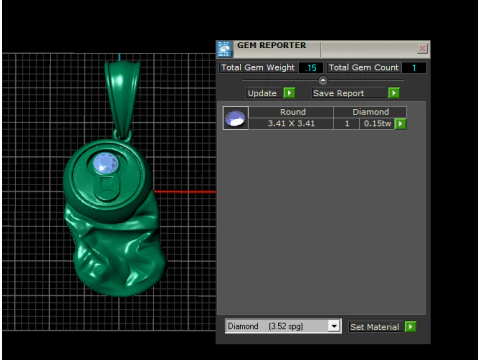Collapse the panel with the round arrow toggle

(323, 80)
